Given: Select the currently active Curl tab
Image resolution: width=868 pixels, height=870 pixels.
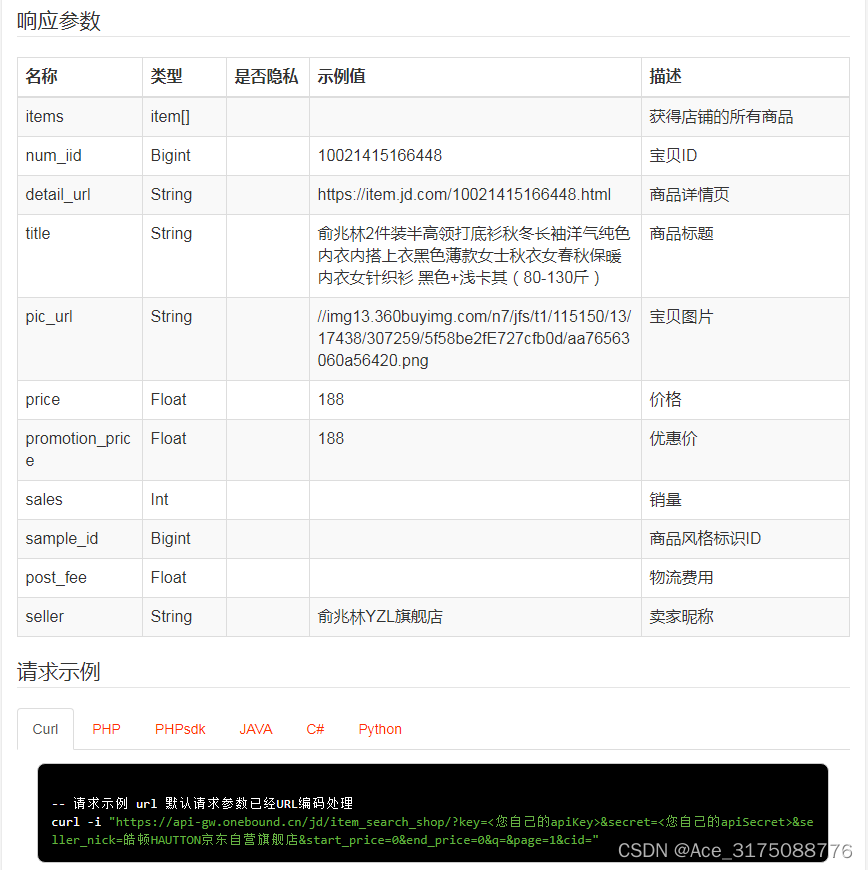Looking at the screenshot, I should coord(45,729).
